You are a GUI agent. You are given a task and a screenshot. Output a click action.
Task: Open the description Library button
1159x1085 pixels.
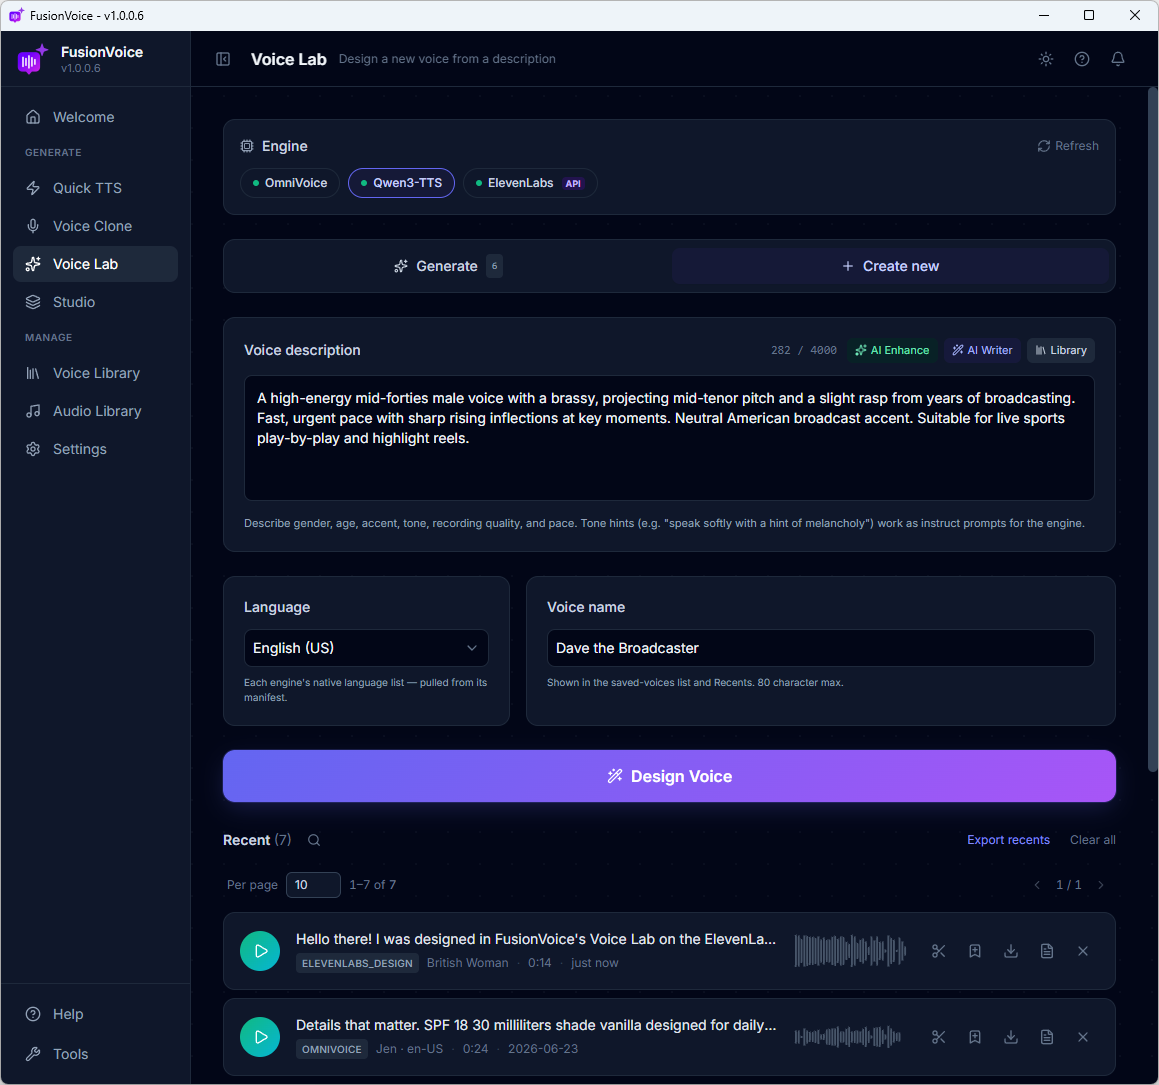coord(1061,350)
